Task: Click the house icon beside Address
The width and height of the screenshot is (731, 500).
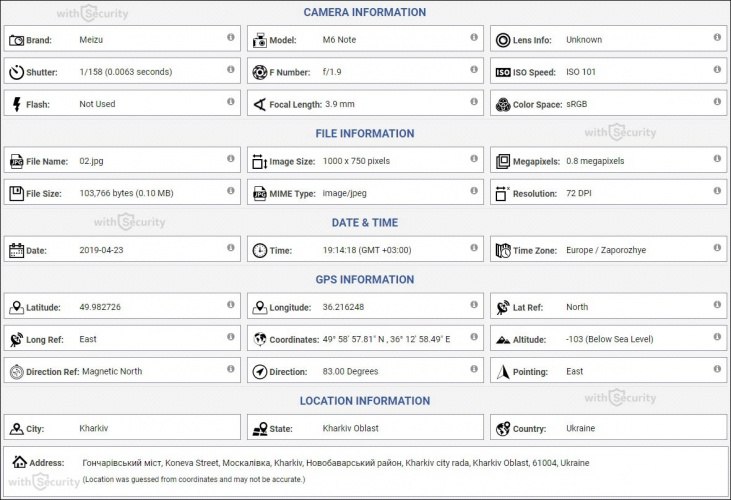Action: 19,462
